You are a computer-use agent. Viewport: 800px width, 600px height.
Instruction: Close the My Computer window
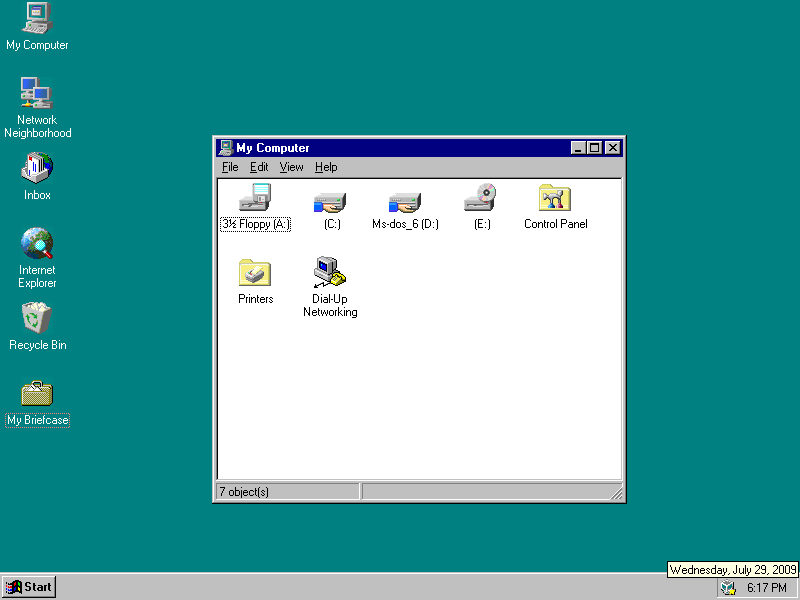click(x=613, y=148)
